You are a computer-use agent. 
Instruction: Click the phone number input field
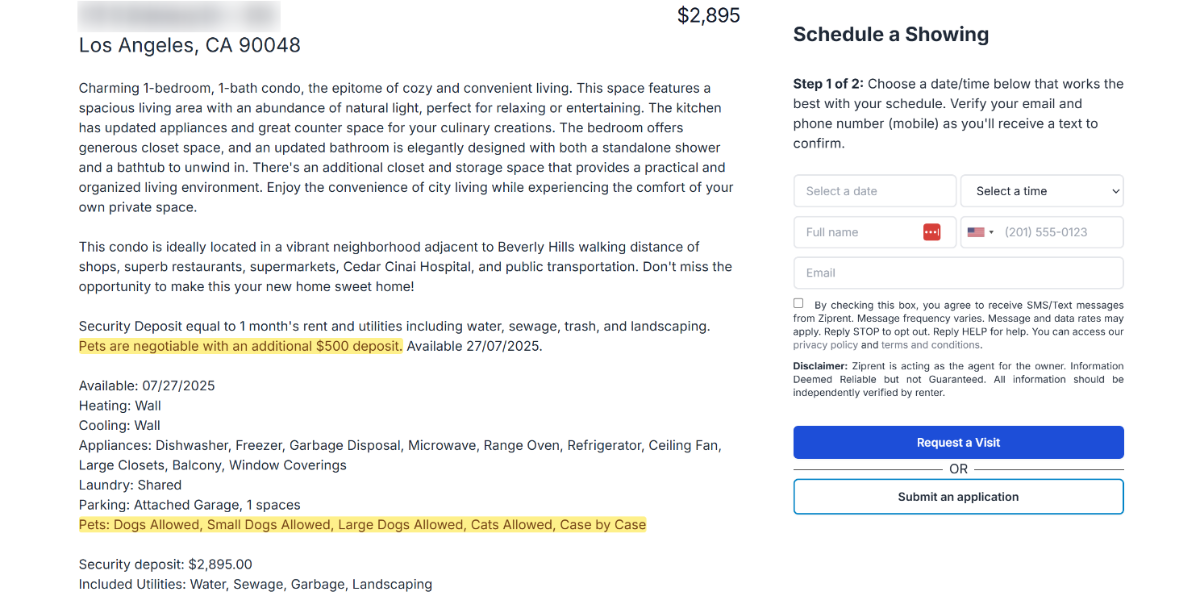[x=1058, y=232]
